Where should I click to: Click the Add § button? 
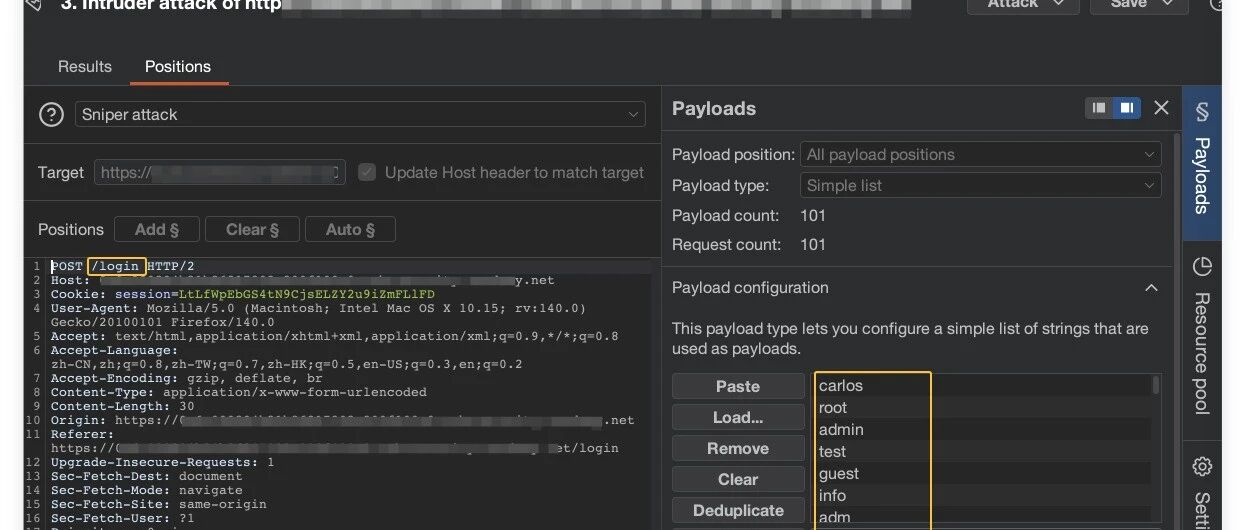coord(157,229)
